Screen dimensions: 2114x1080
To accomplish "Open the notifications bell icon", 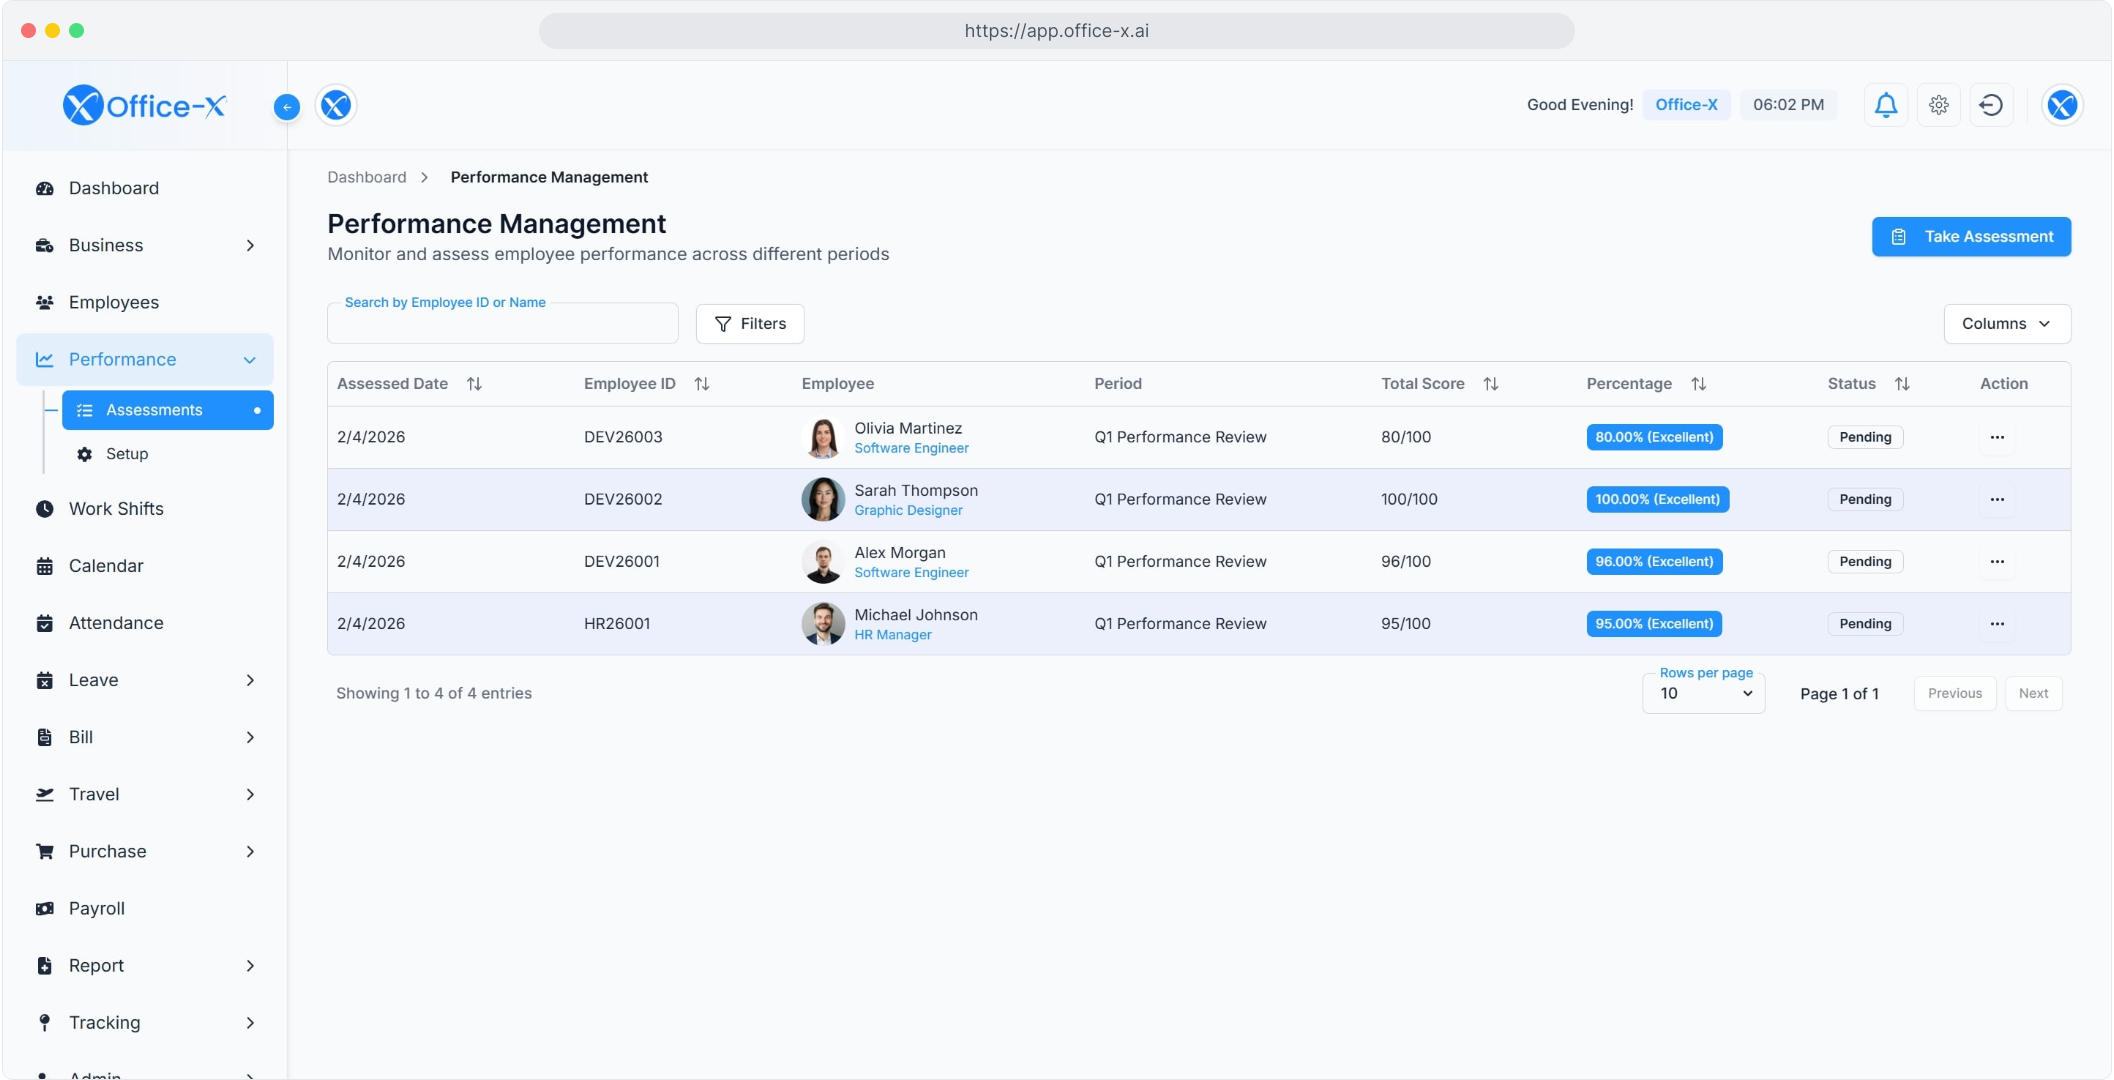I will pos(1884,105).
